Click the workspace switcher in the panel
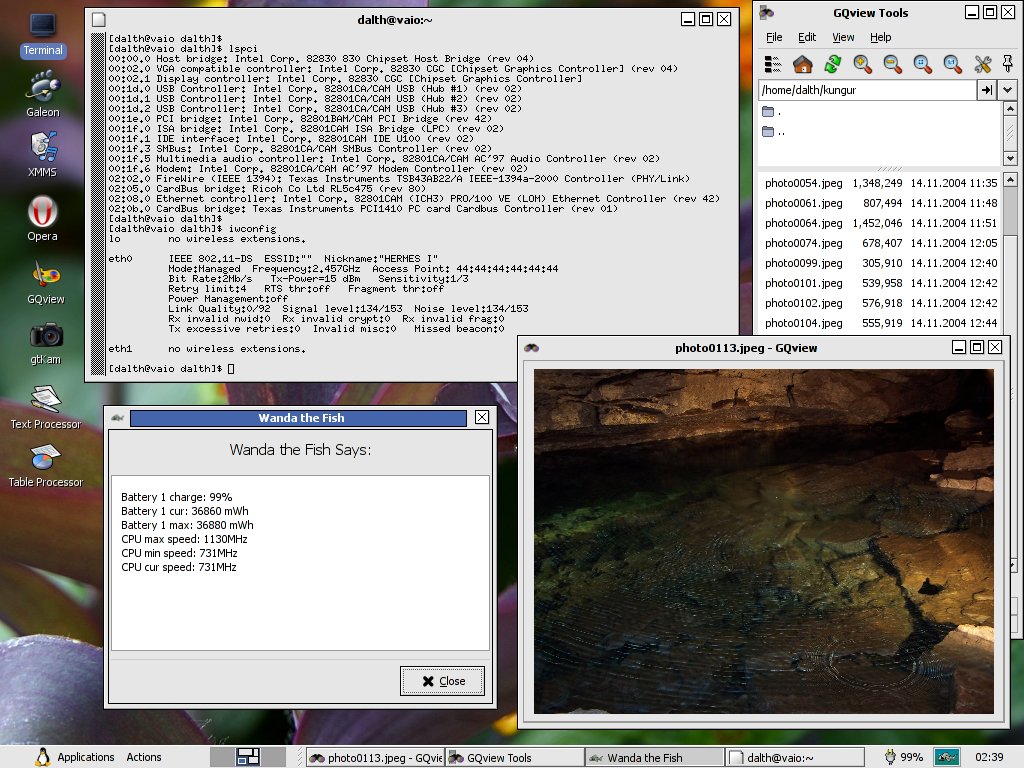This screenshot has height=768, width=1024. (x=248, y=757)
